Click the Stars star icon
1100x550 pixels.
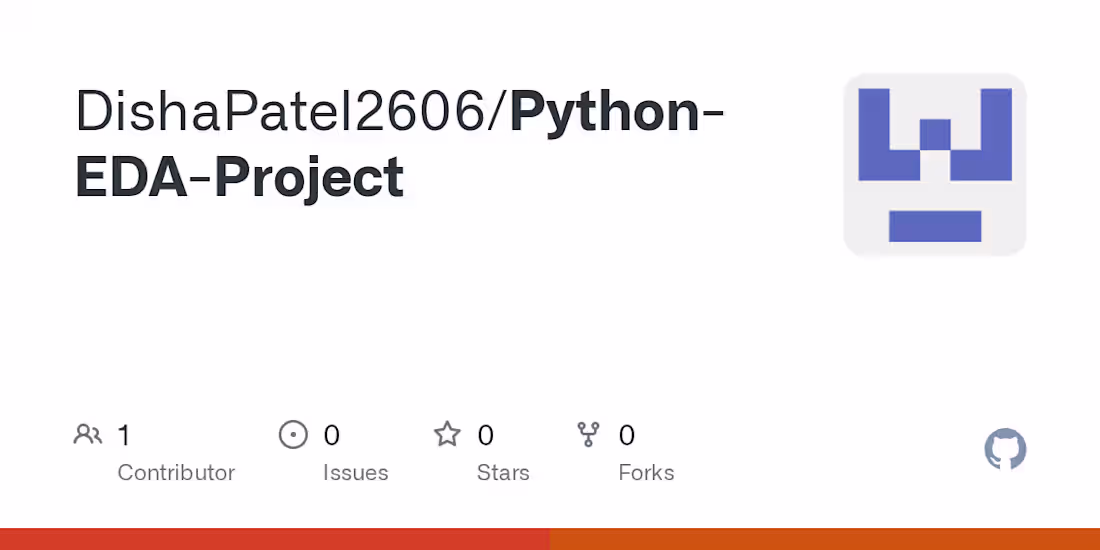point(447,435)
